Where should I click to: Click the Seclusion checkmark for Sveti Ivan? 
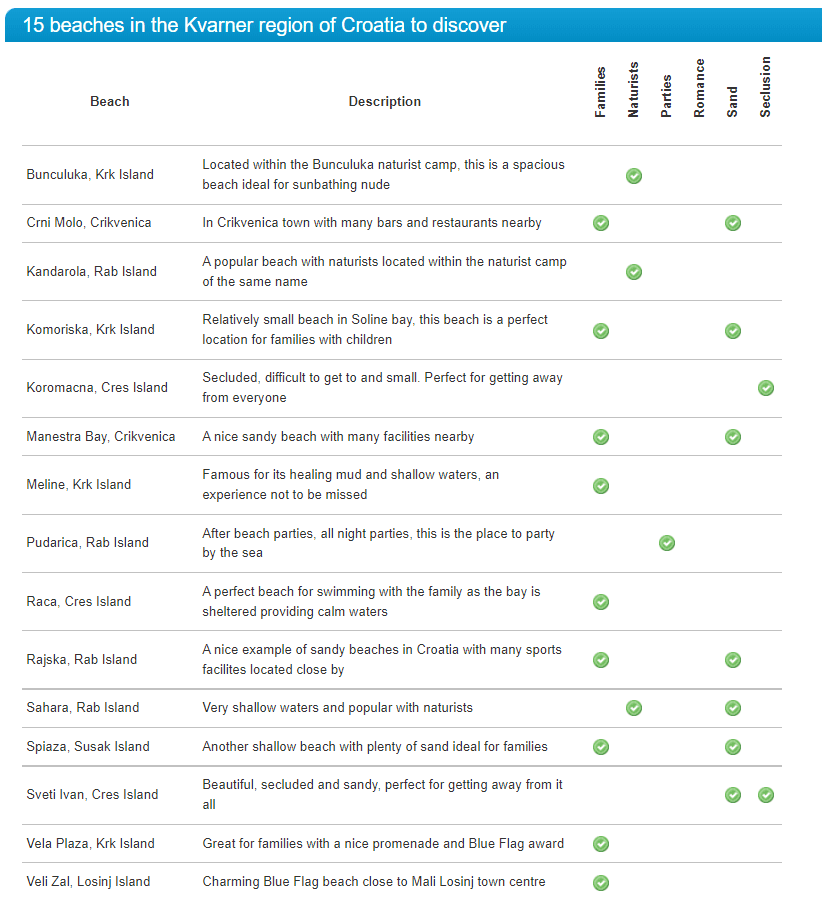click(x=765, y=795)
